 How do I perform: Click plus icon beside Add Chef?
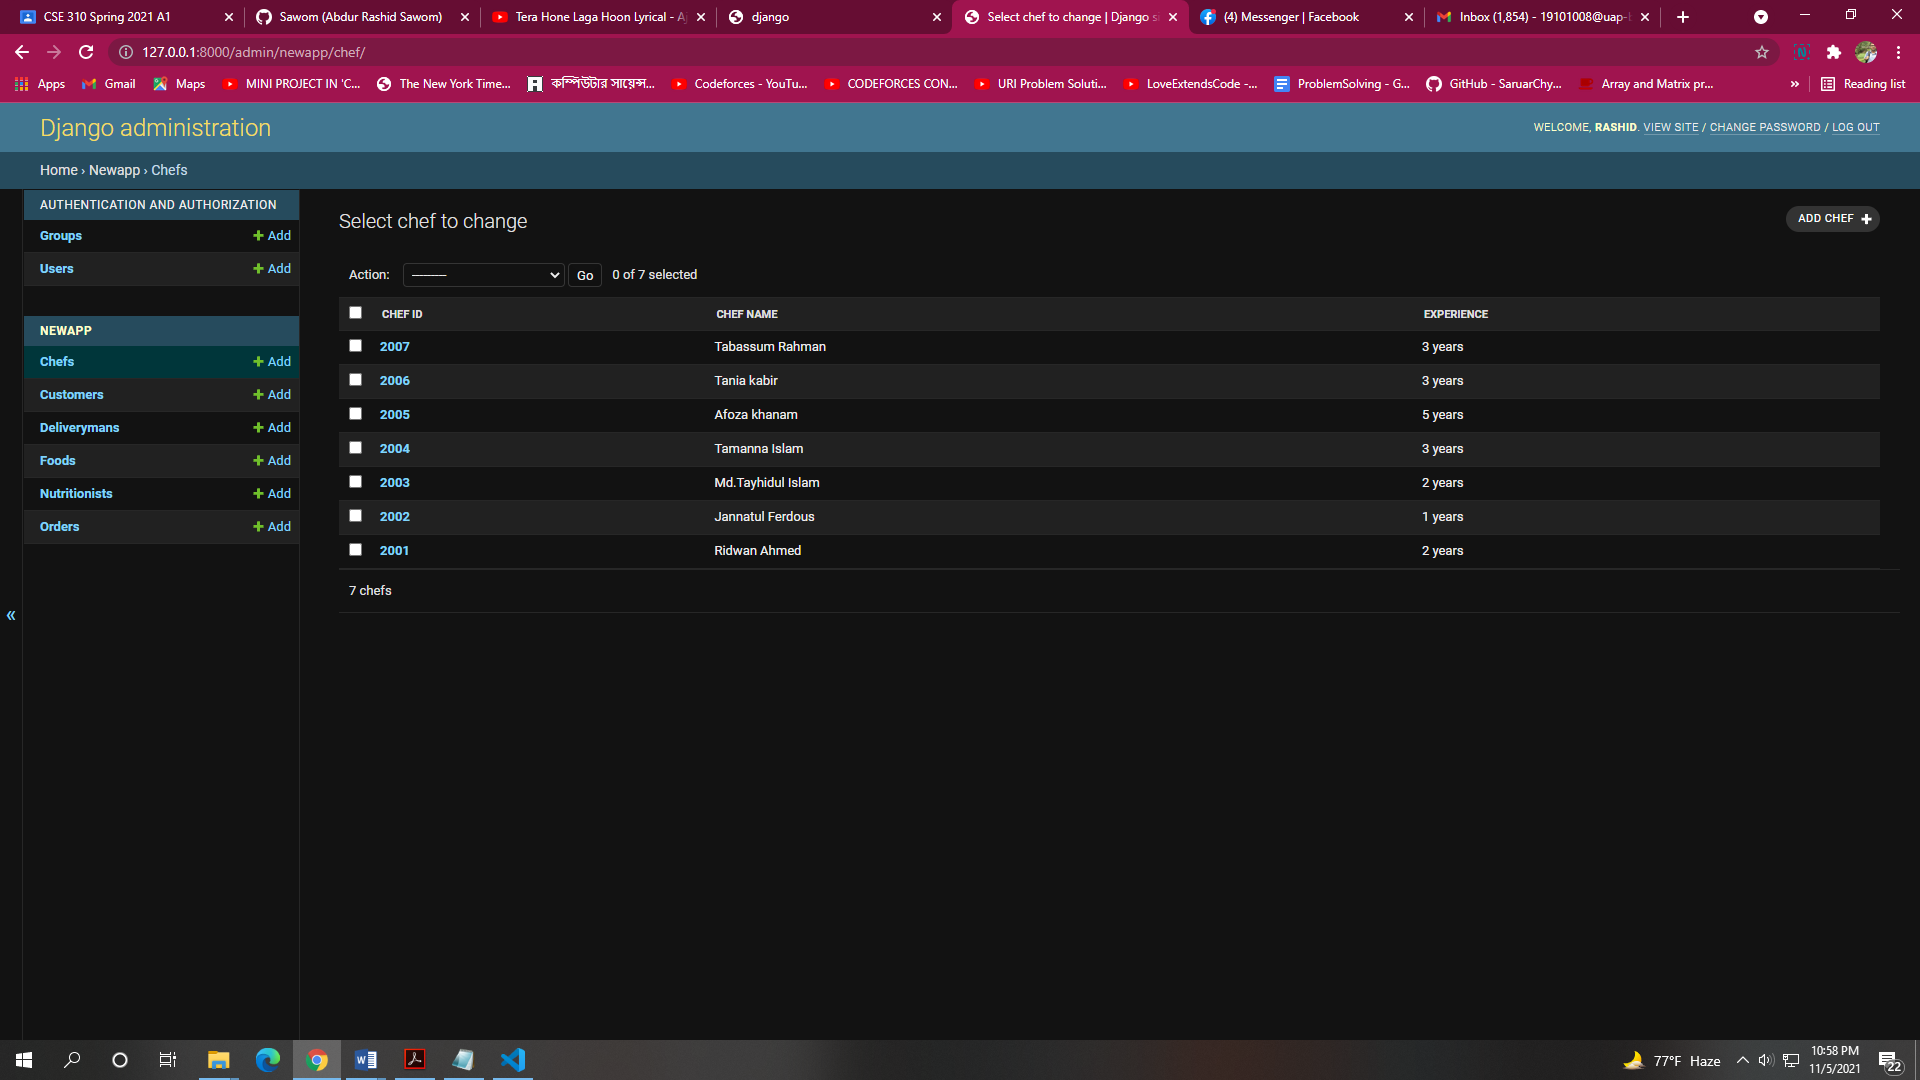(1866, 219)
